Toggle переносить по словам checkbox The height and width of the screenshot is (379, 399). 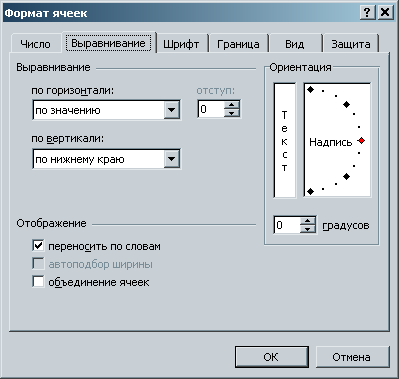[38, 246]
